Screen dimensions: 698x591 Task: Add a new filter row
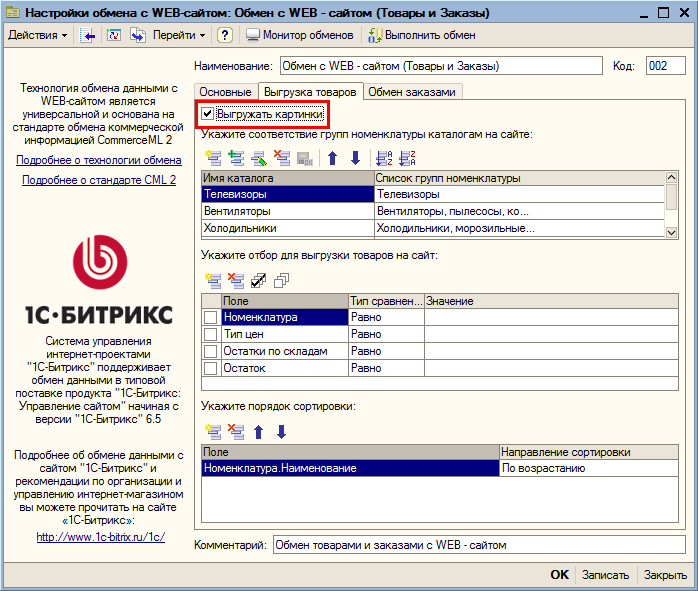pos(213,280)
